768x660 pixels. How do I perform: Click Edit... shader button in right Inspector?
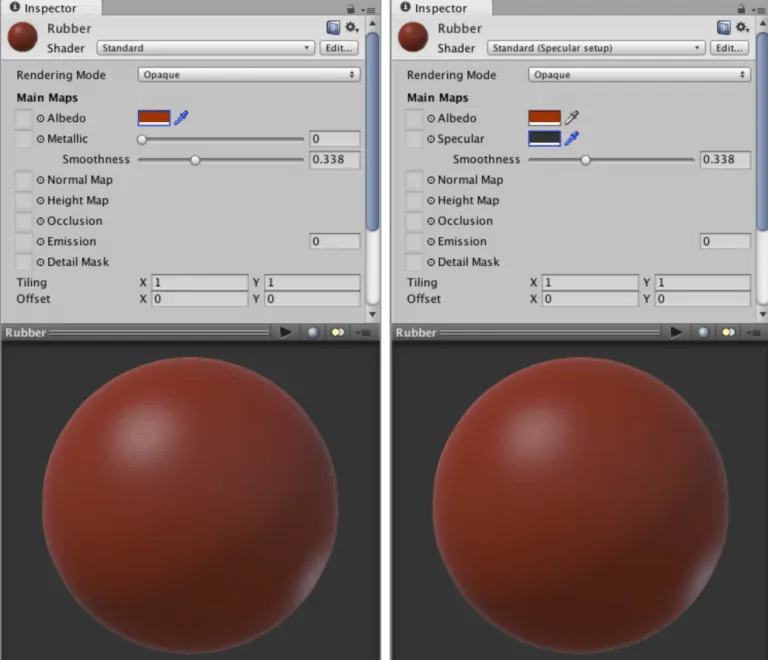729,48
